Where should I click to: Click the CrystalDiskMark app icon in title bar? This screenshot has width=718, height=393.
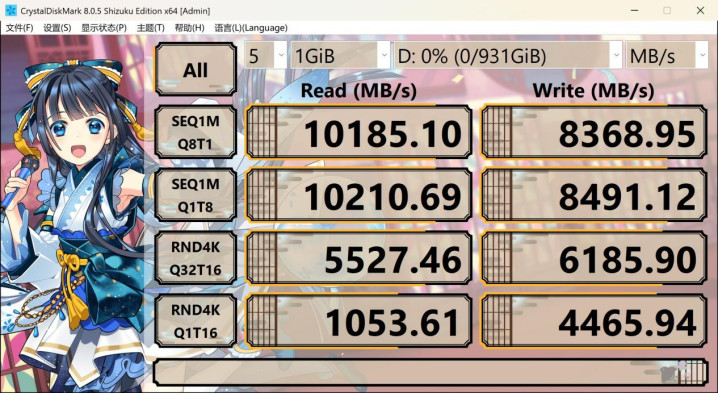point(11,11)
